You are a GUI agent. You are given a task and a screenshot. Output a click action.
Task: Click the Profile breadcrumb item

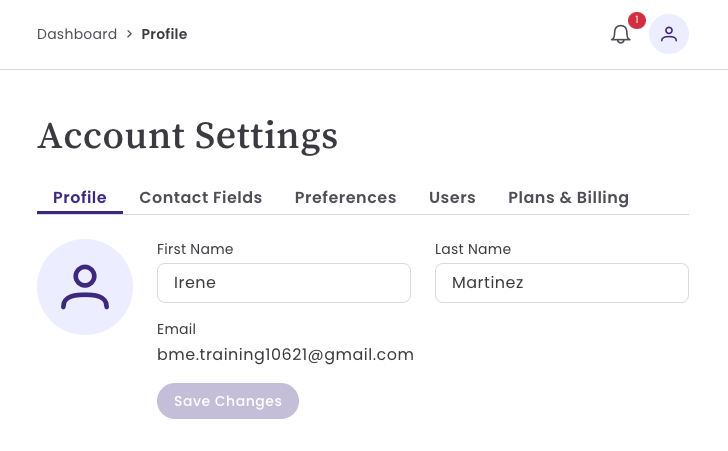point(164,34)
